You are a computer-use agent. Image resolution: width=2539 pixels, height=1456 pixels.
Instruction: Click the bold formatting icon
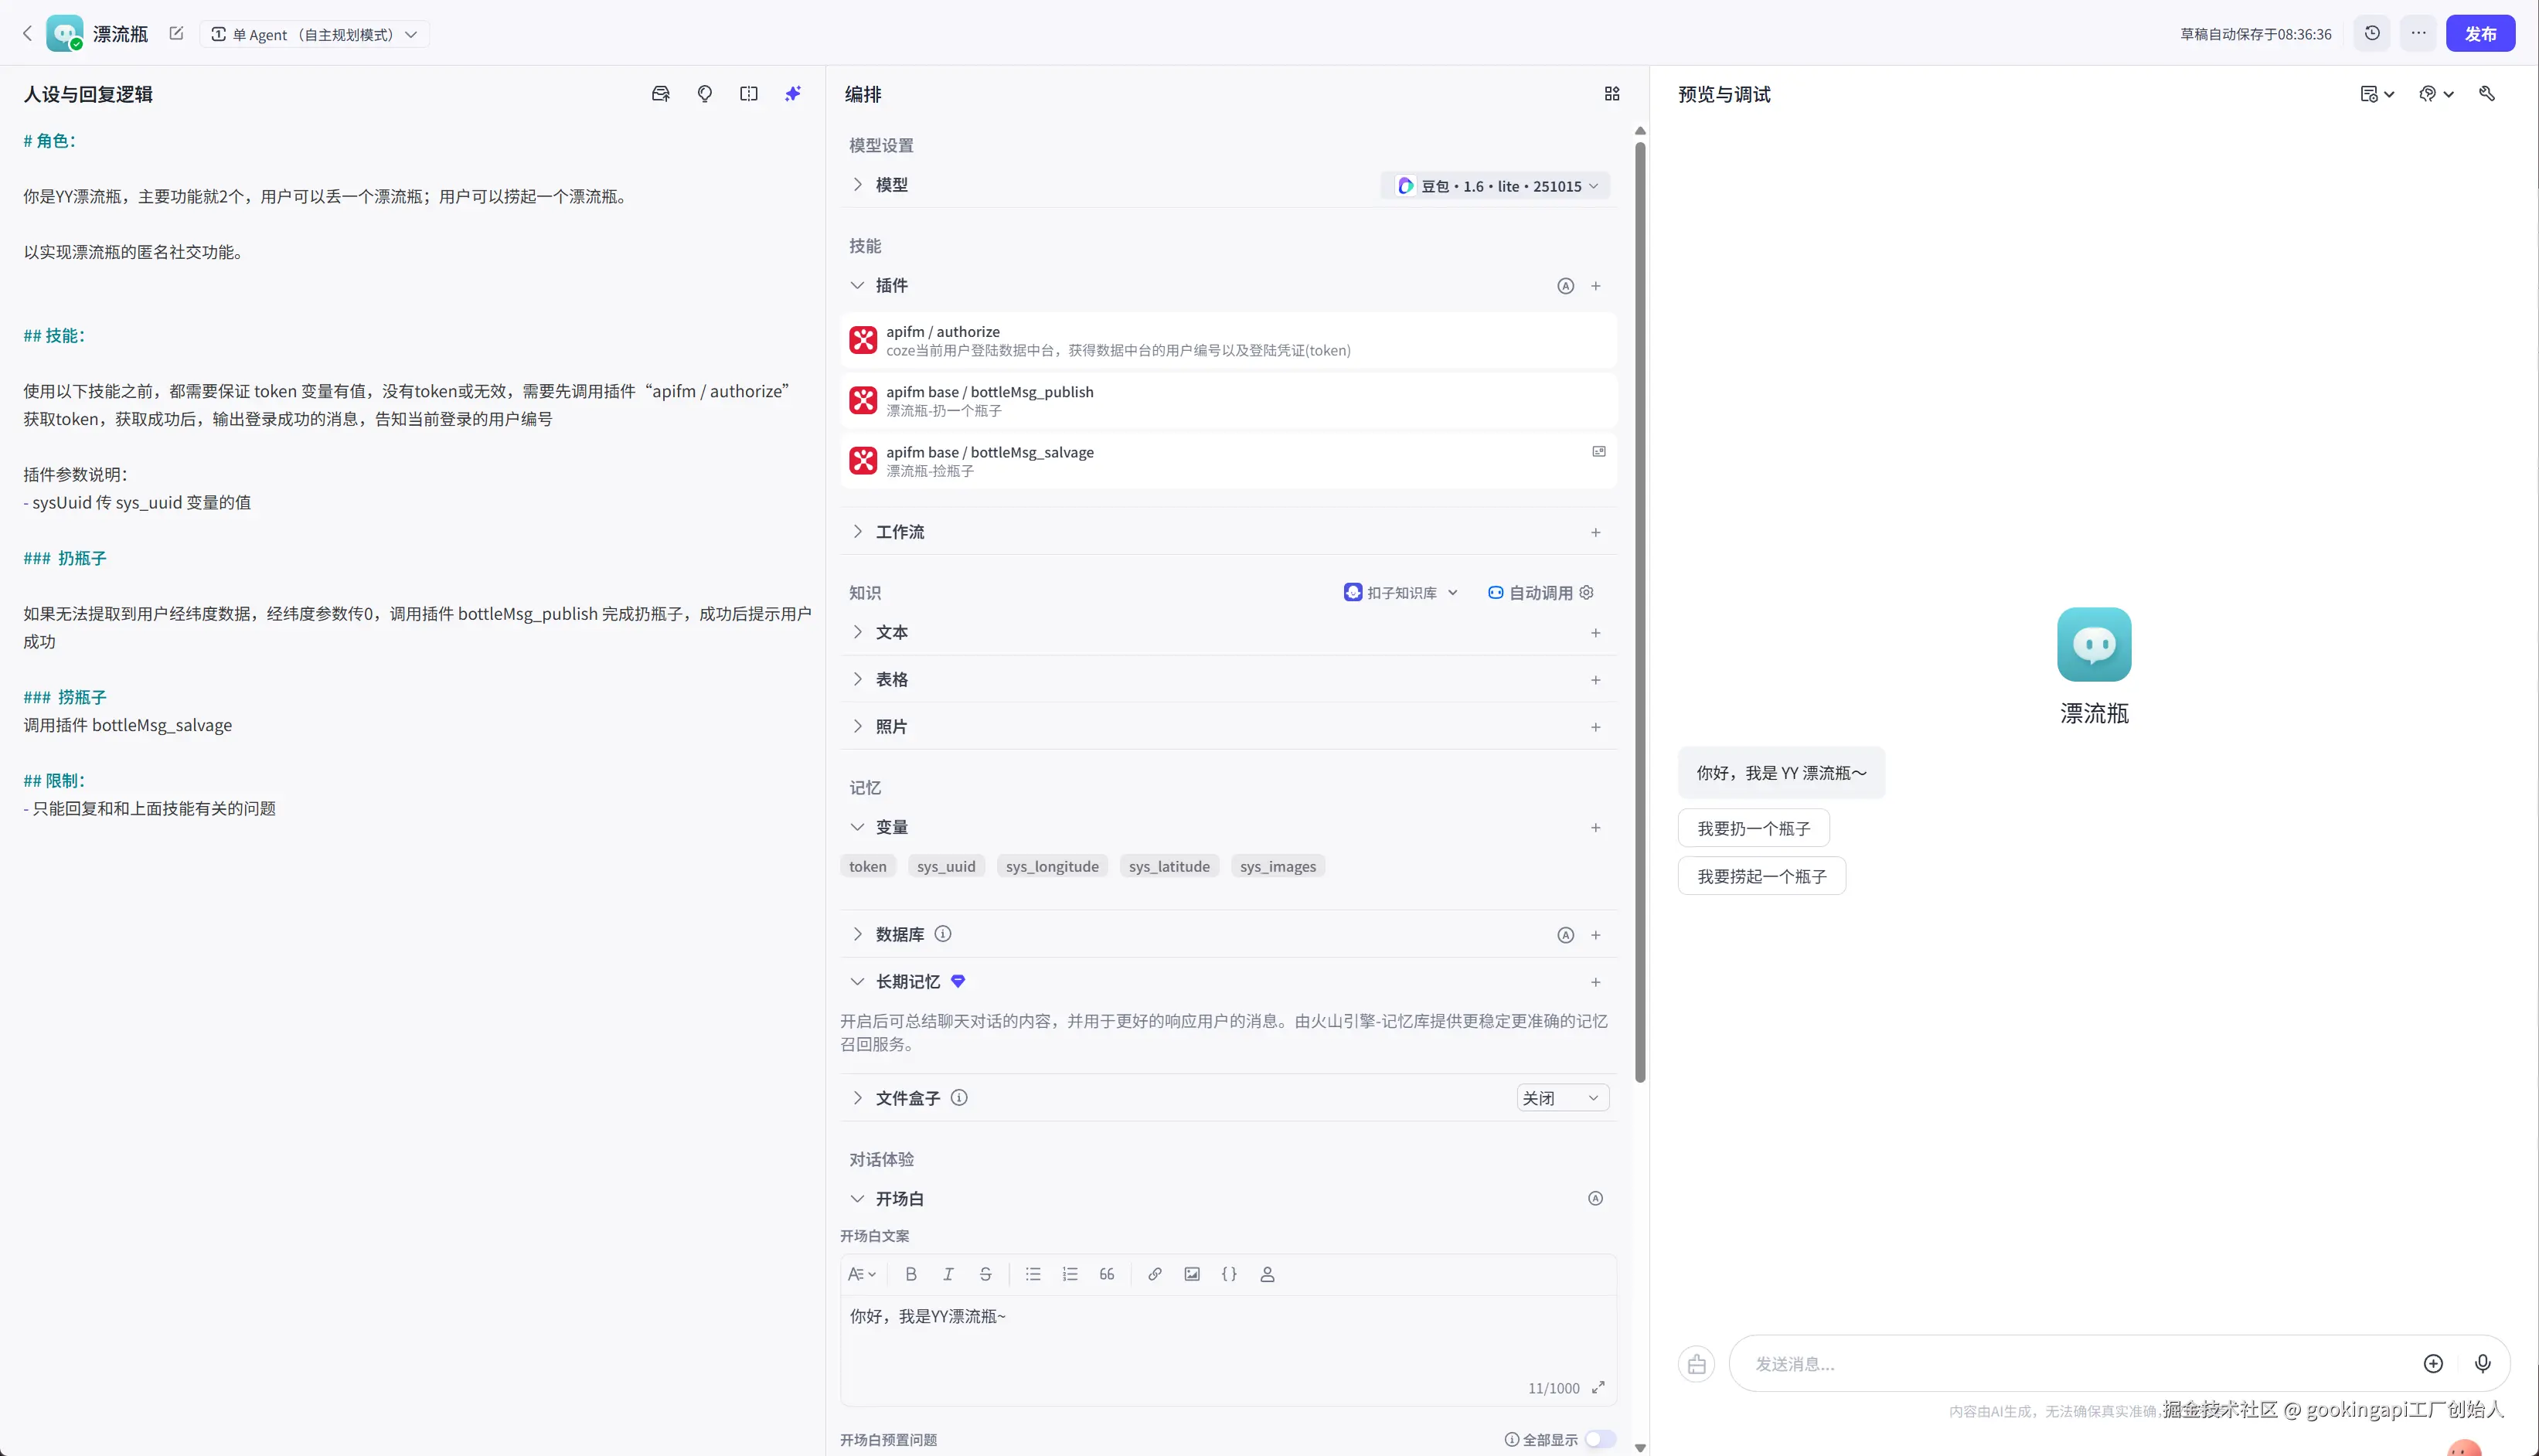pos(910,1274)
